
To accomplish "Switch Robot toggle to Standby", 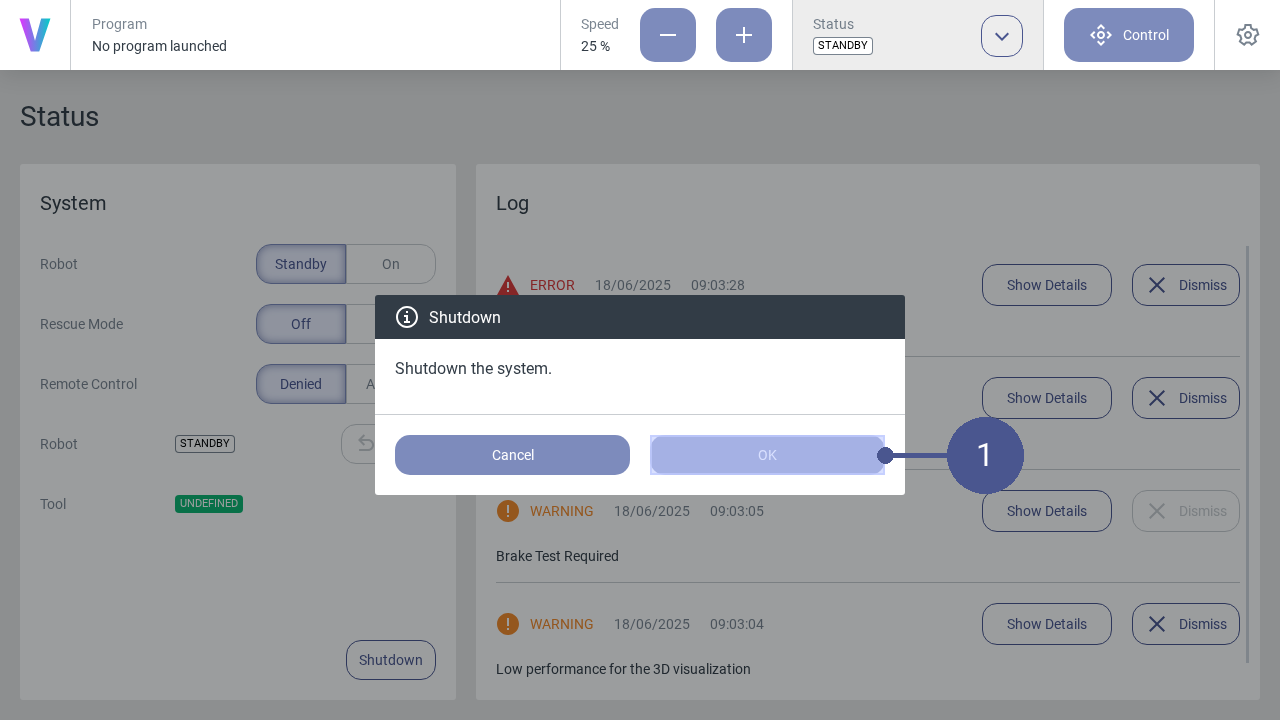I will tap(301, 264).
